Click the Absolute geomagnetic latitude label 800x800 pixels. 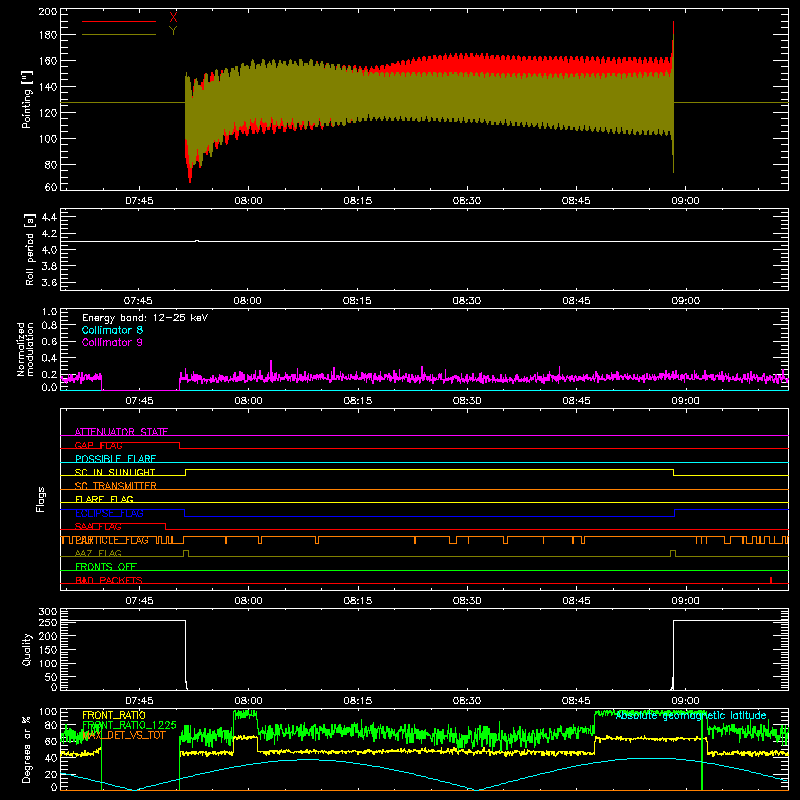pyautogui.click(x=691, y=716)
